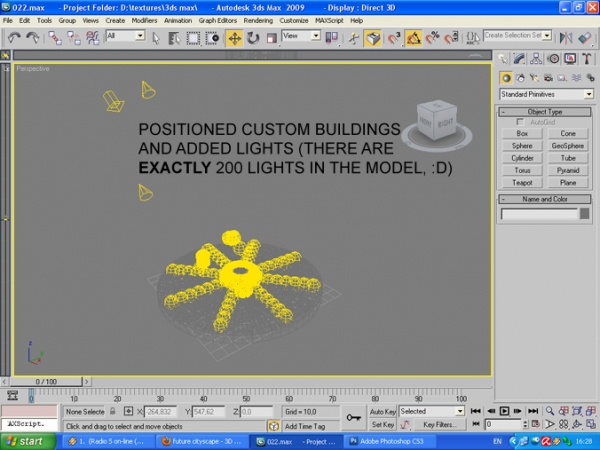The image size is (600, 450).
Task: Click the Align tool icon
Action: coord(585,38)
